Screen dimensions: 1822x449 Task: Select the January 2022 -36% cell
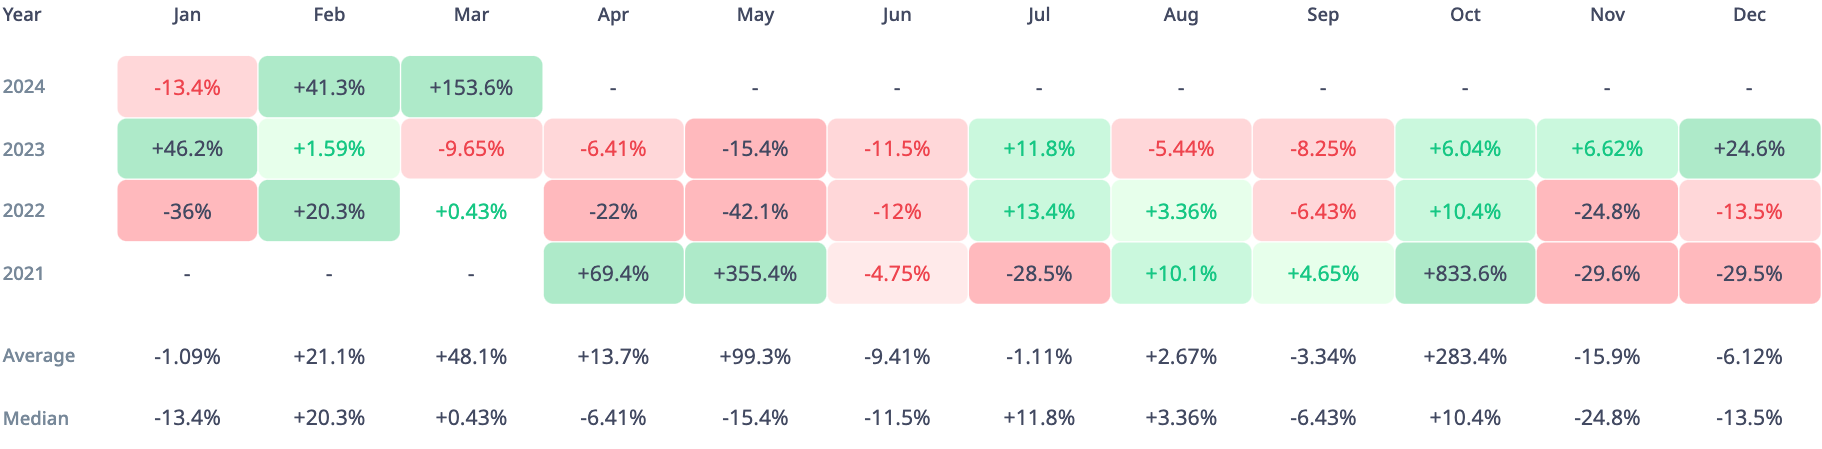click(187, 211)
